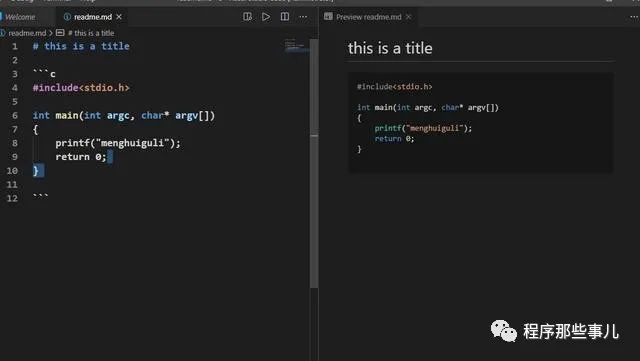Click readme.md in the breadcrumb
Viewport: 640px width, 361px height.
point(27,33)
